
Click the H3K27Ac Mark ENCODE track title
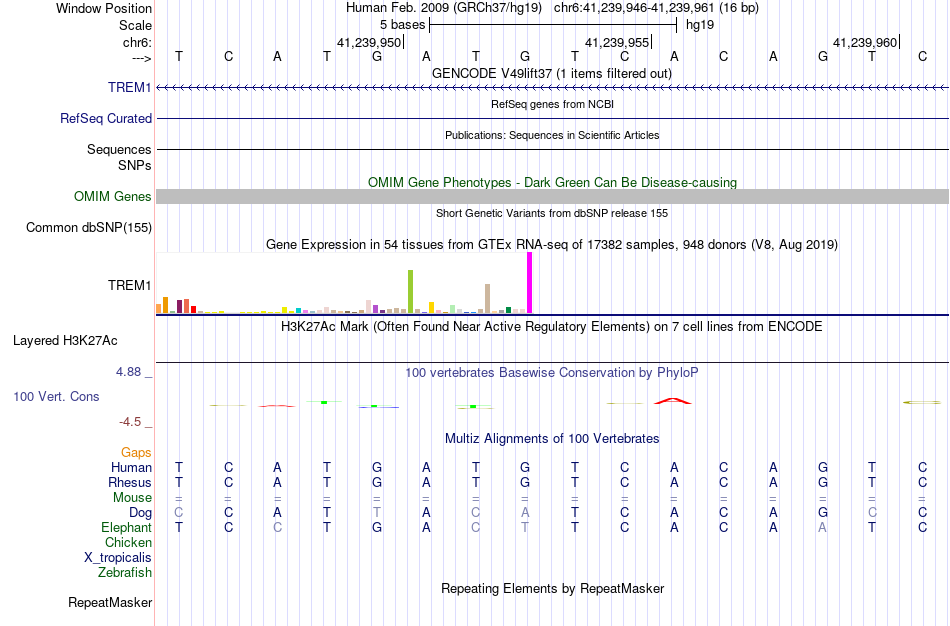point(552,327)
